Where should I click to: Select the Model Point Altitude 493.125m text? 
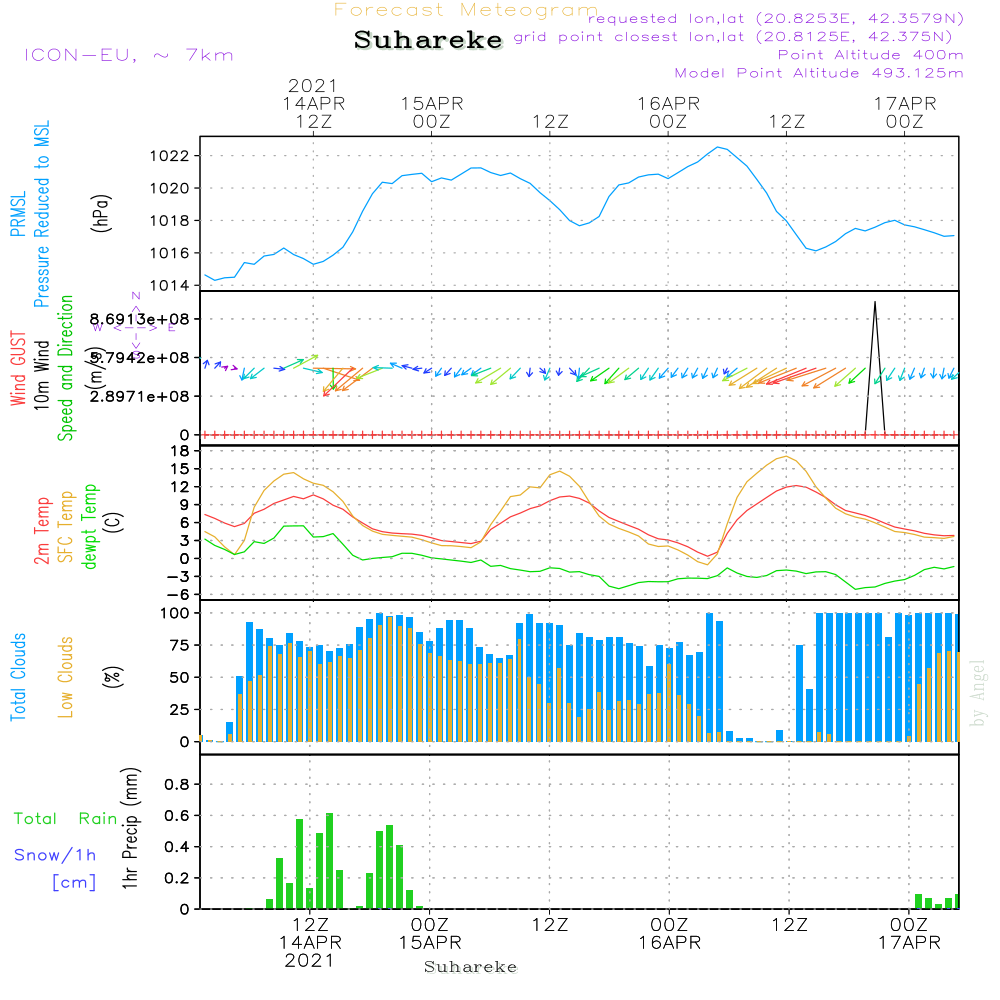(819, 73)
